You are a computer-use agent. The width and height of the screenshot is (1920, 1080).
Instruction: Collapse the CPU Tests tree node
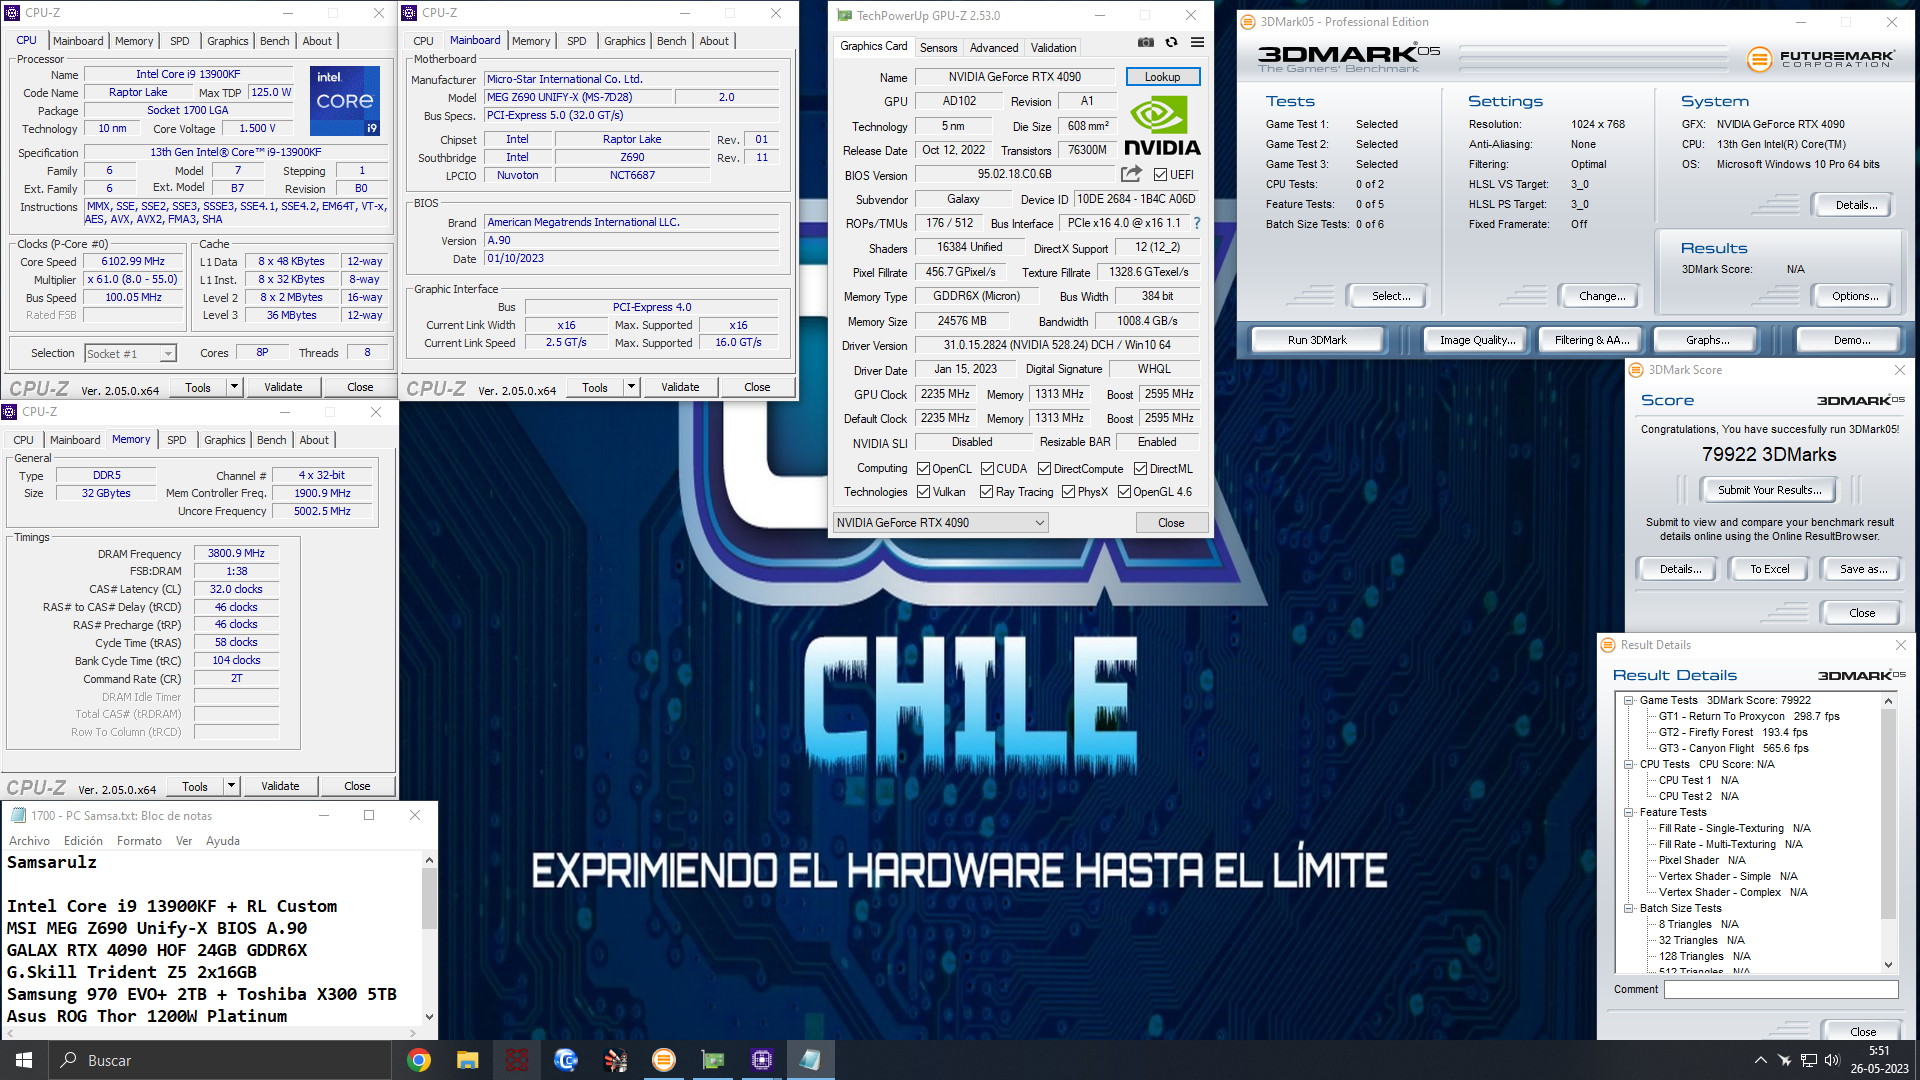pos(1628,764)
